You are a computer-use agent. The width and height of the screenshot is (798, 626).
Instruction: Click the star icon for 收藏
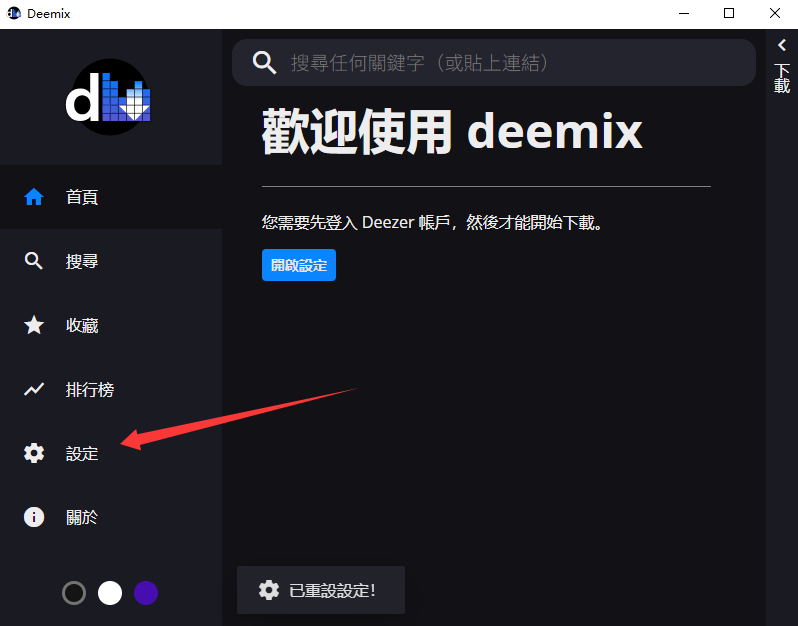tap(34, 325)
